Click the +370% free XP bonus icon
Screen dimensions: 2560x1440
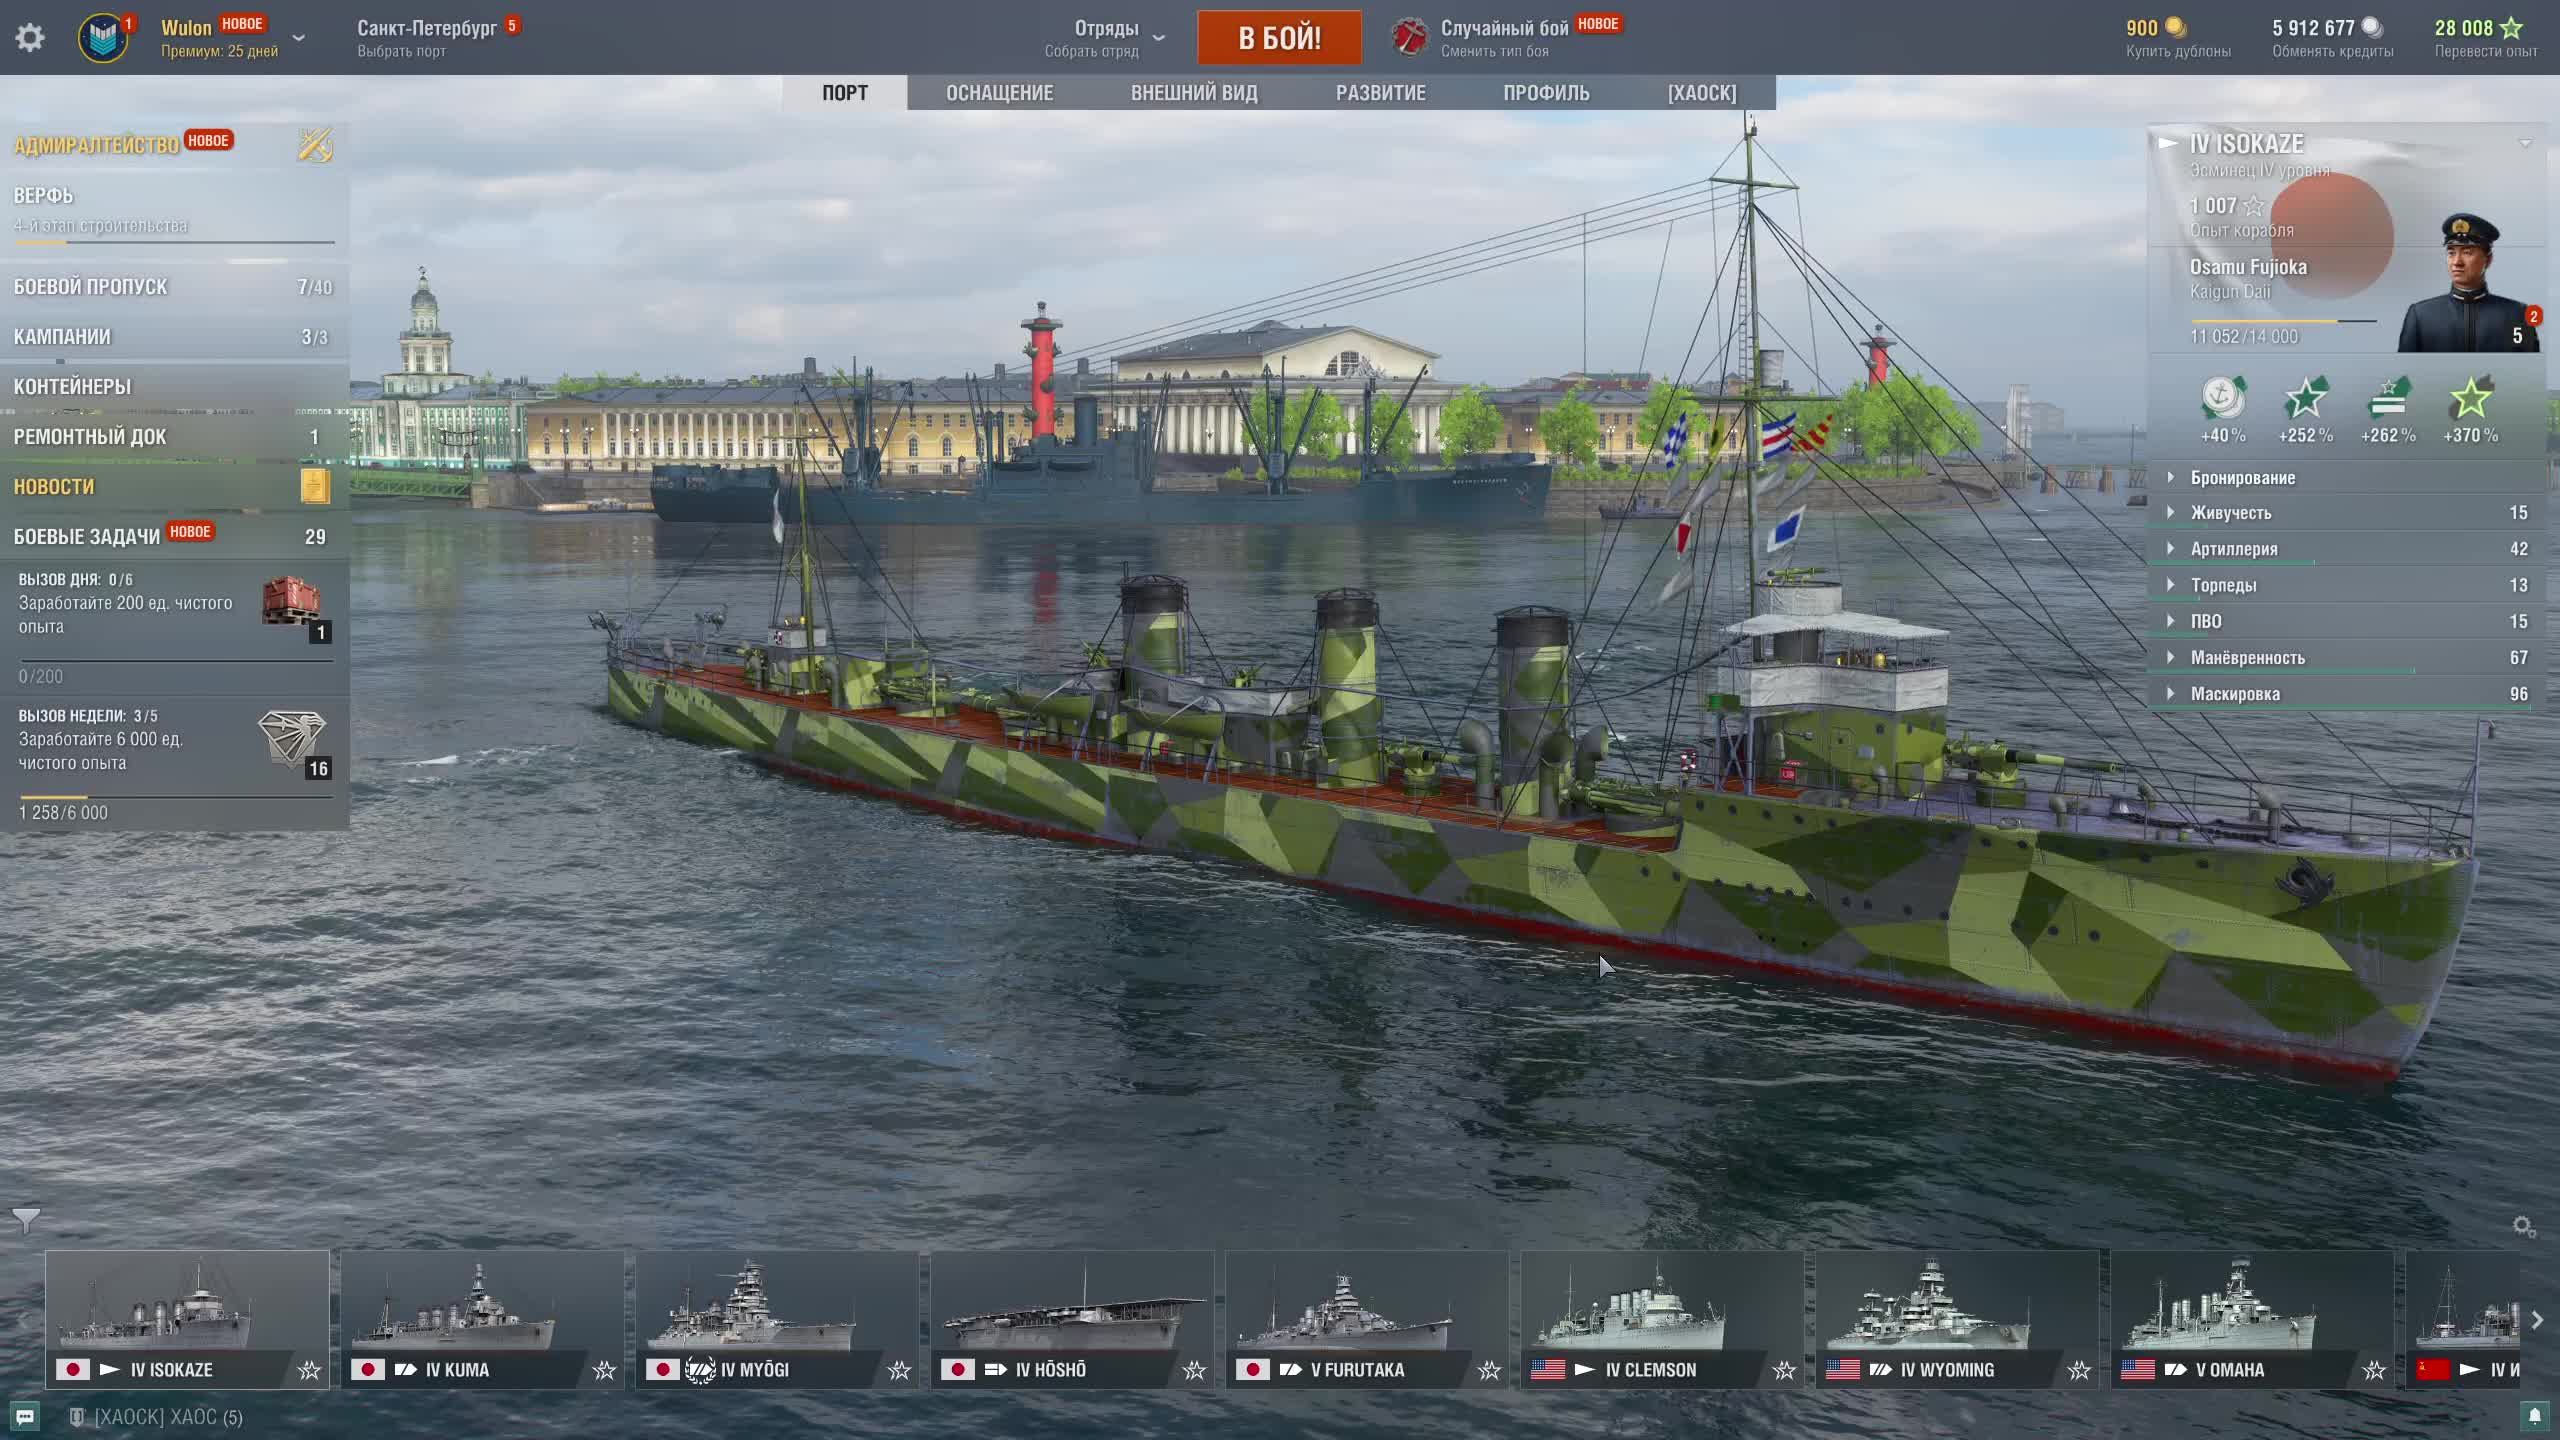[x=2470, y=400]
